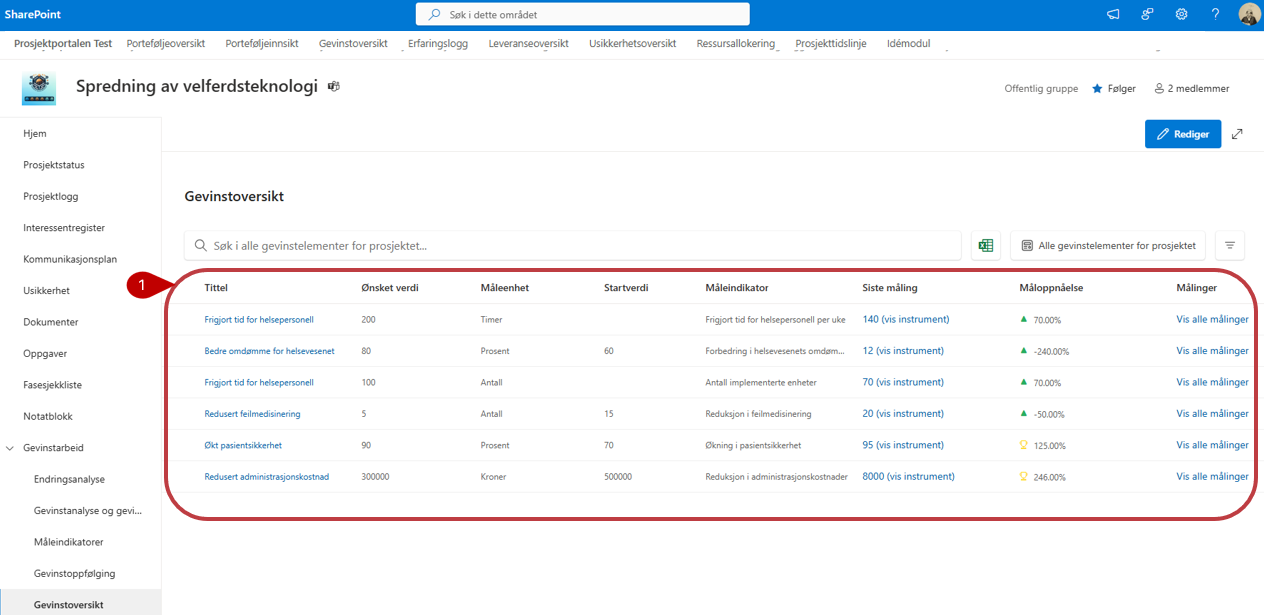
Task: Open the settings gear icon
Action: point(1181,14)
